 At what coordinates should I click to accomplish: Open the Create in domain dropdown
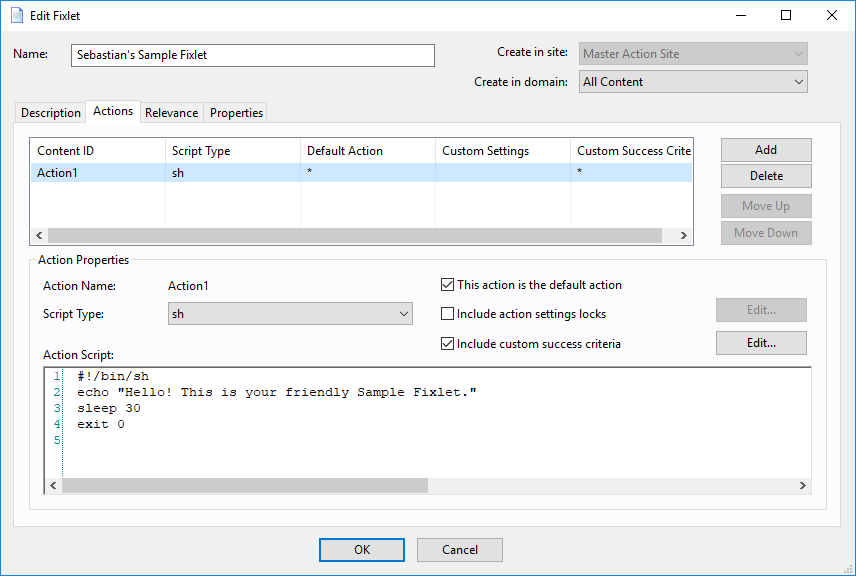[693, 82]
